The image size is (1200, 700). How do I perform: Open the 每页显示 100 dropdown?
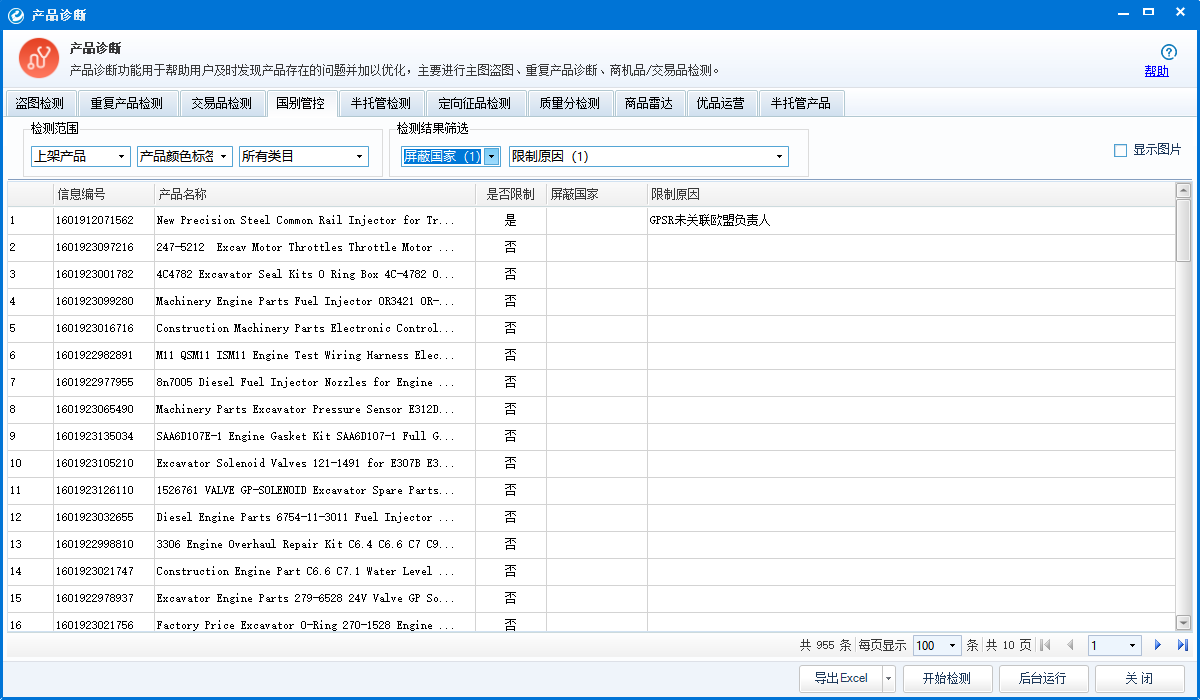(937, 646)
